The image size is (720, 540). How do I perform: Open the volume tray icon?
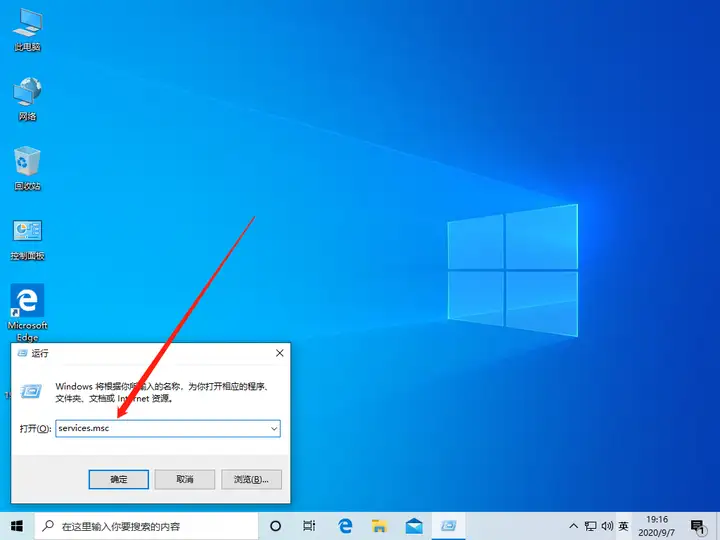pyautogui.click(x=607, y=526)
